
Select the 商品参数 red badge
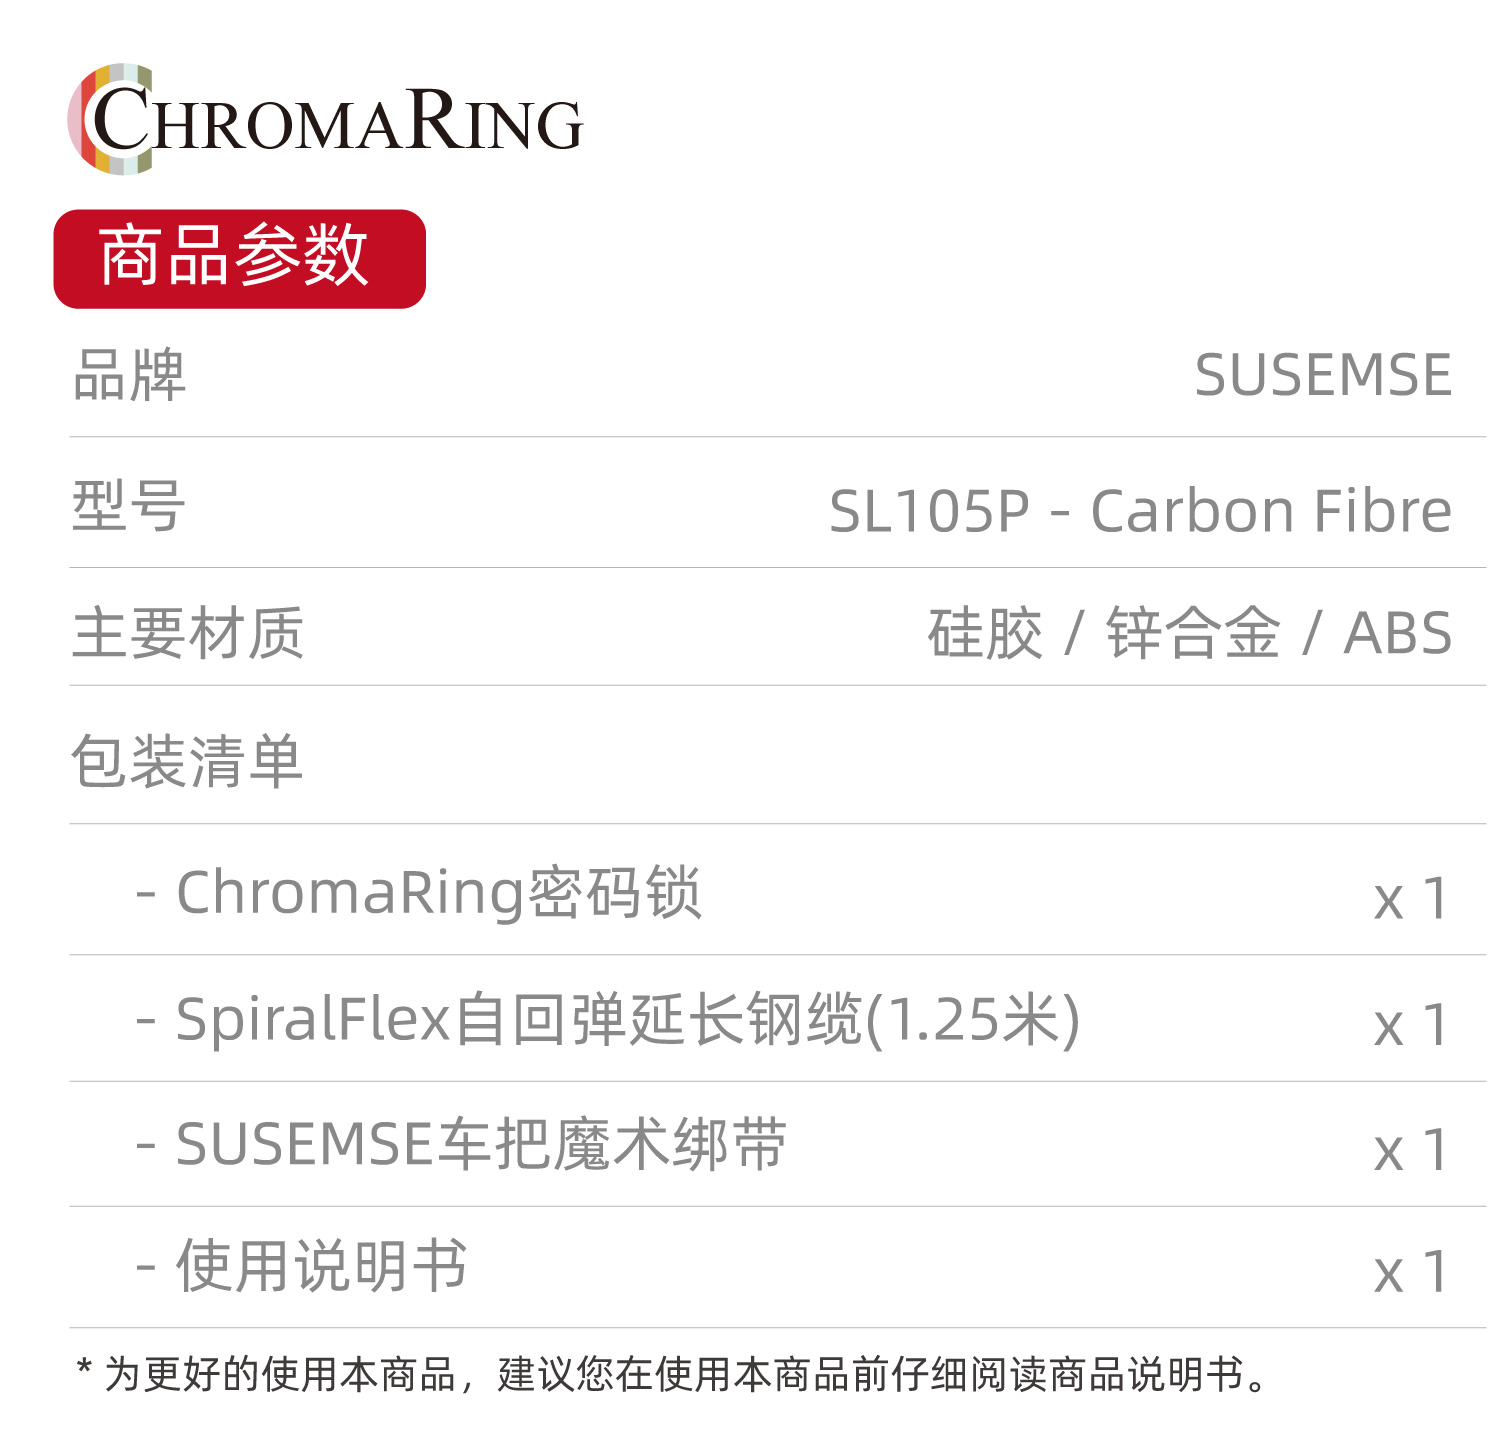pos(240,258)
